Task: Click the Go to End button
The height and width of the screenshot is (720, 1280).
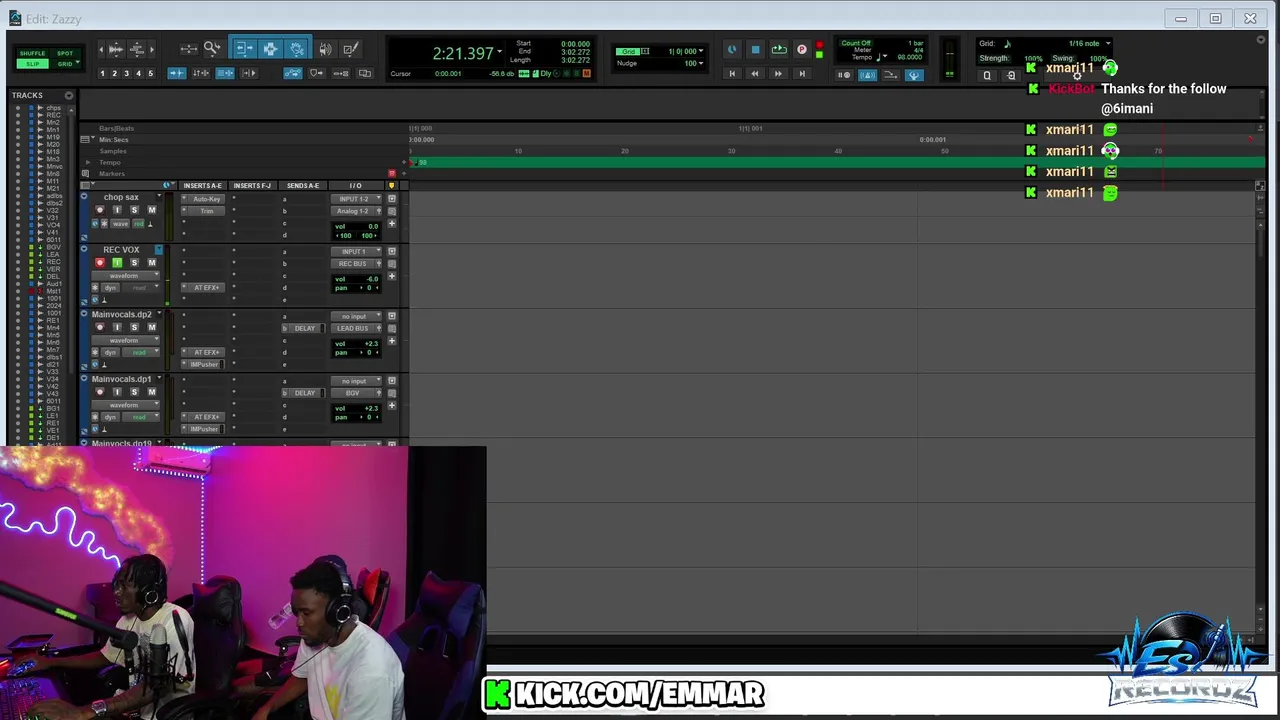Action: (802, 73)
